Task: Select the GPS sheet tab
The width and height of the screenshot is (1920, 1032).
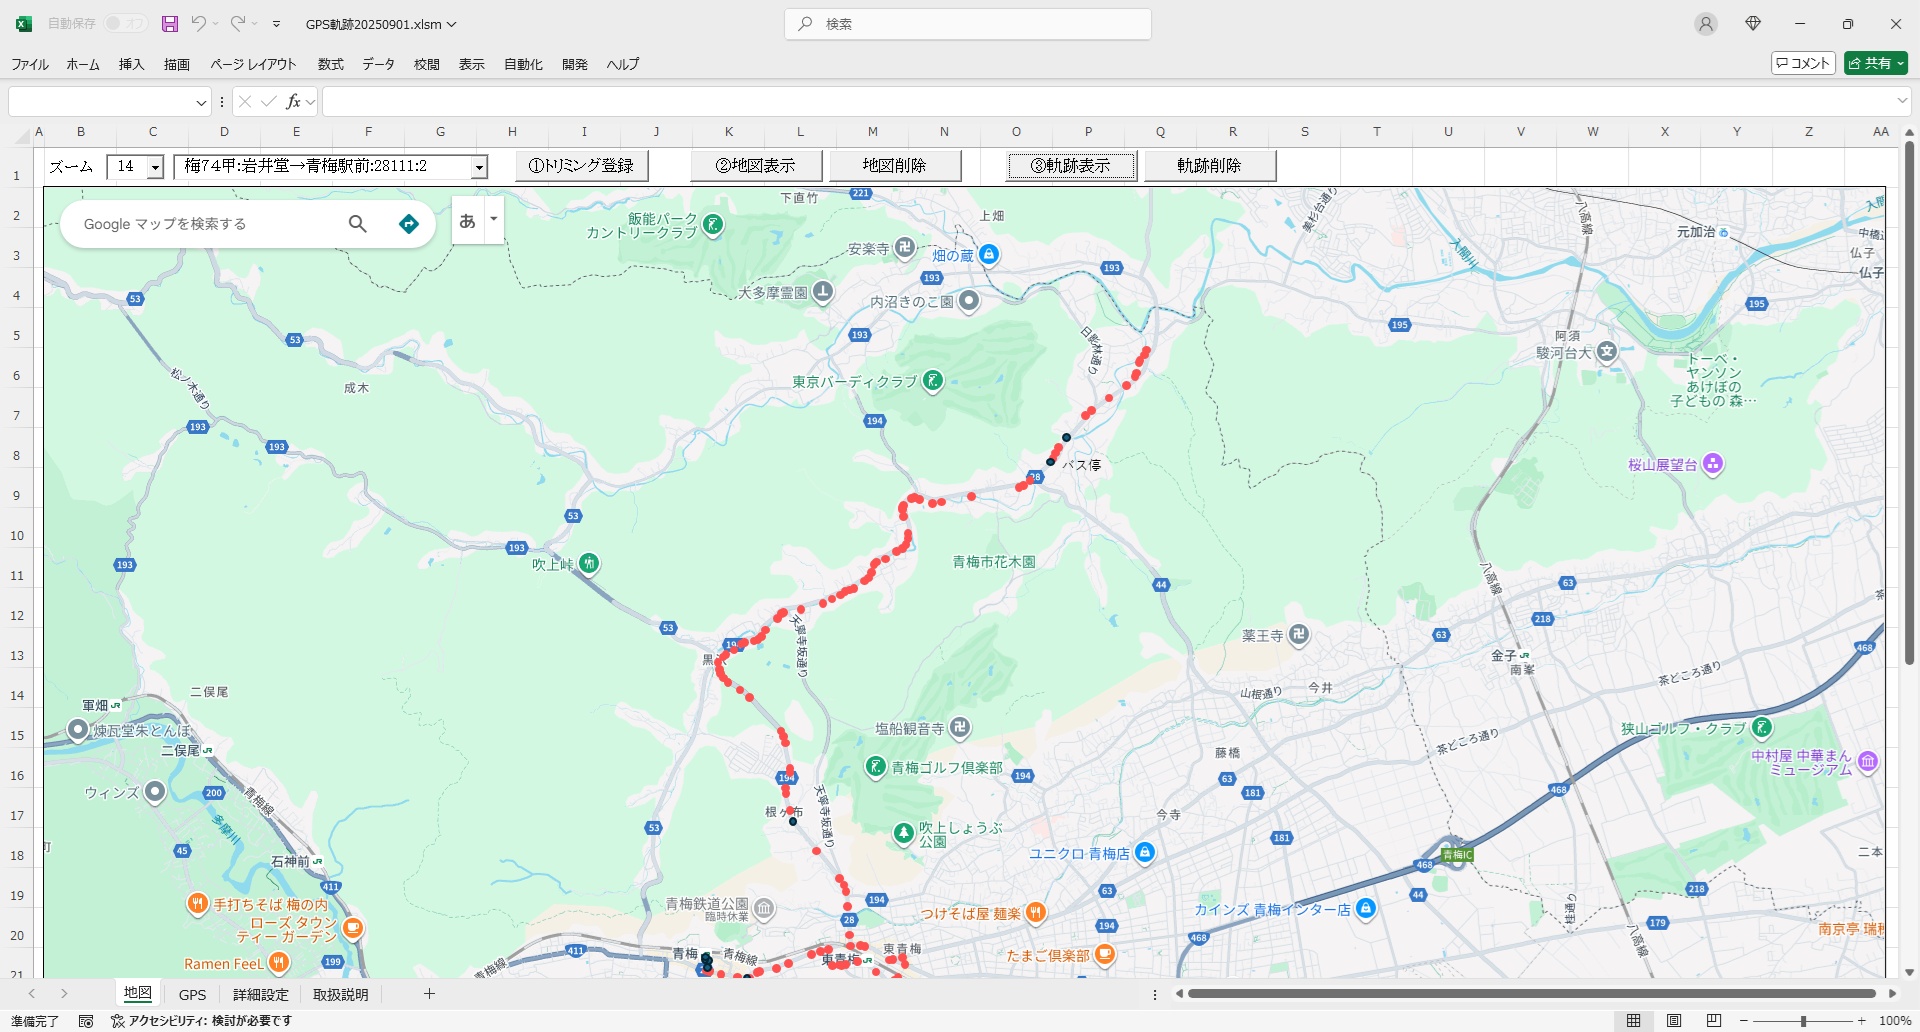Action: pos(192,994)
